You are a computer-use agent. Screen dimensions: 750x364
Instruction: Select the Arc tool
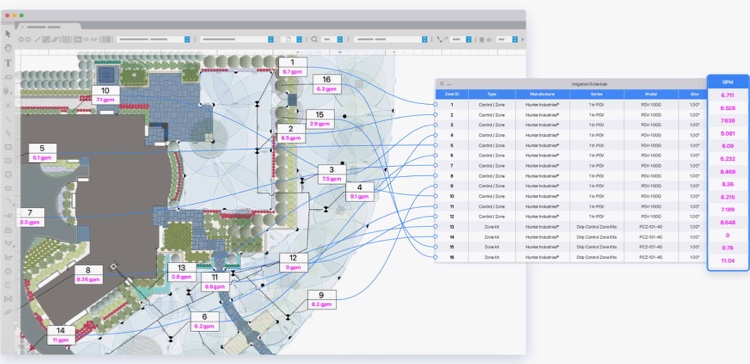pyautogui.click(x=8, y=202)
